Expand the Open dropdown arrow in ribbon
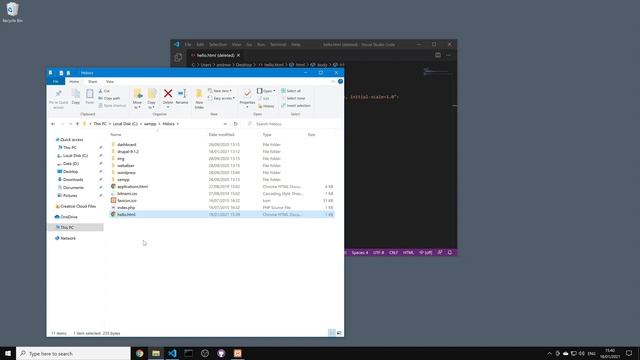The width and height of the screenshot is (640, 360). [274, 91]
